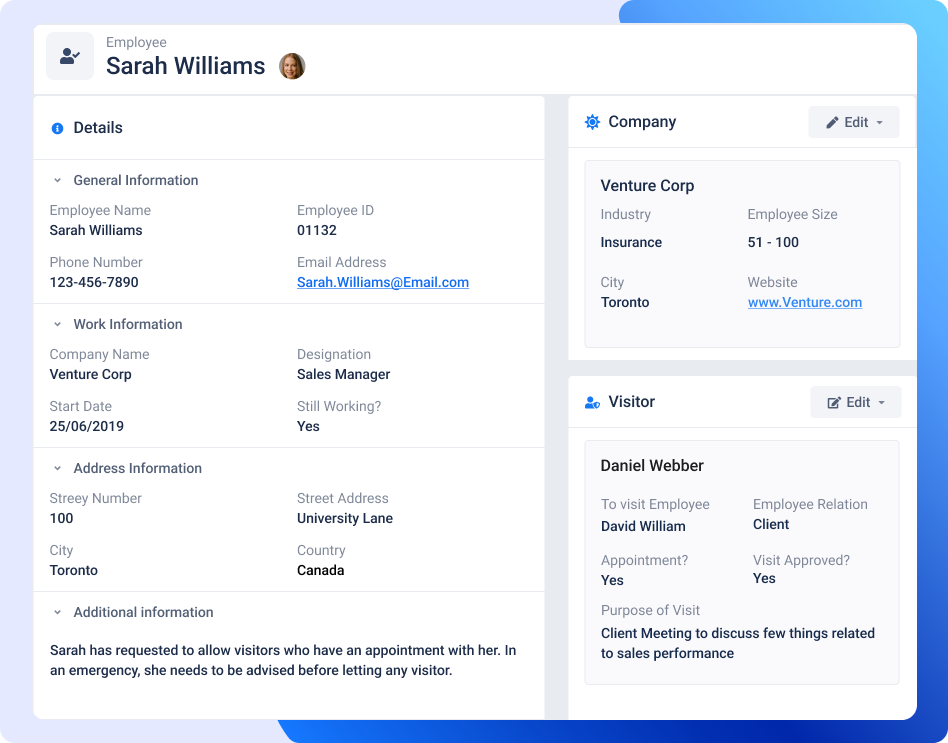Select the phone number 123-456-7890
948x743 pixels.
tap(94, 282)
